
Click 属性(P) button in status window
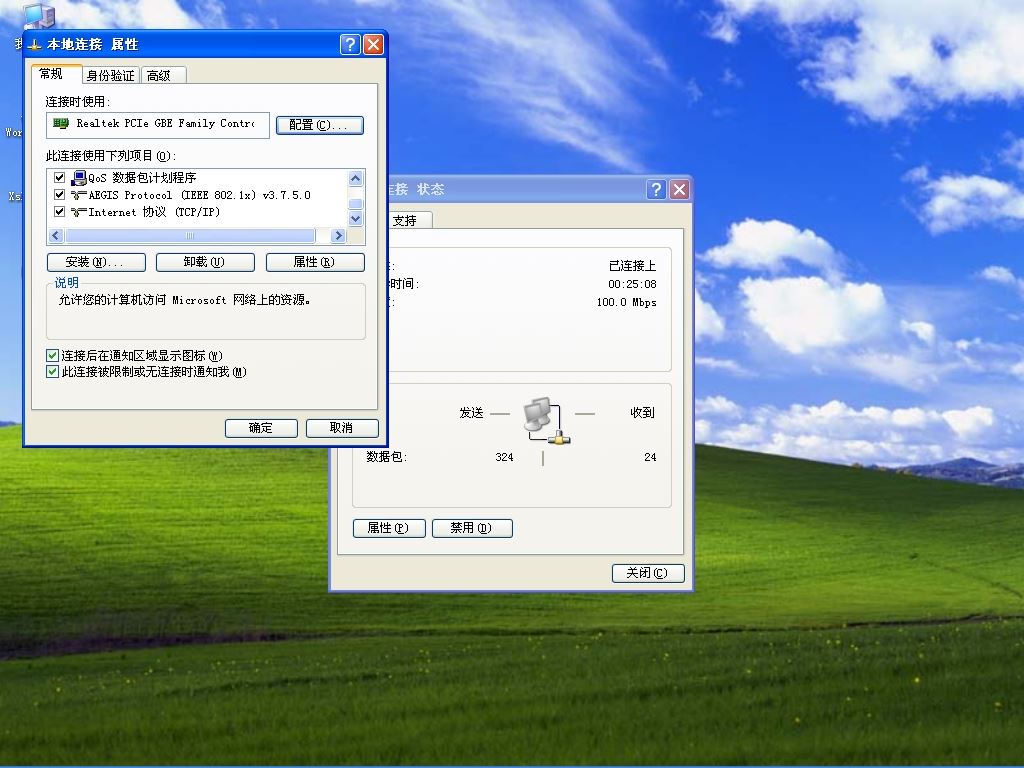pos(389,528)
